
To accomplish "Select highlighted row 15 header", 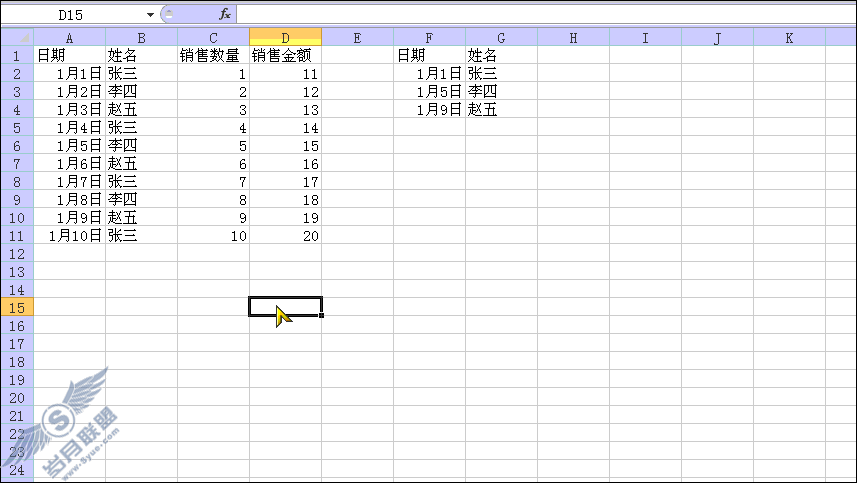I will 17,308.
